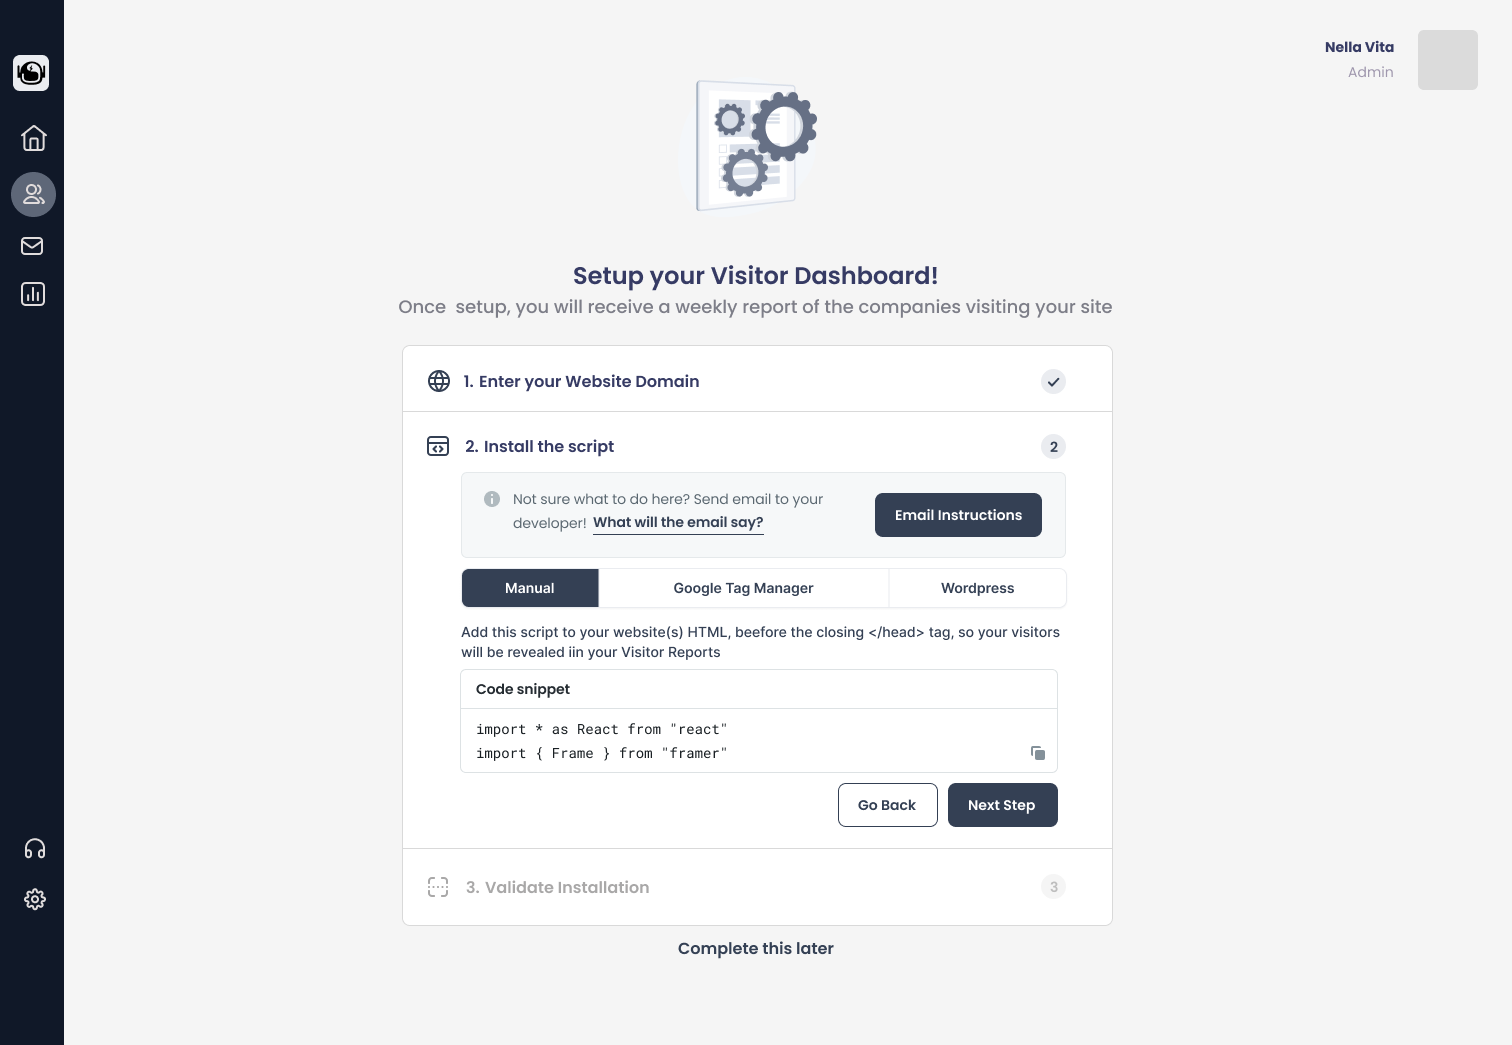Select the Manual tab
This screenshot has width=1512, height=1045.
point(530,588)
